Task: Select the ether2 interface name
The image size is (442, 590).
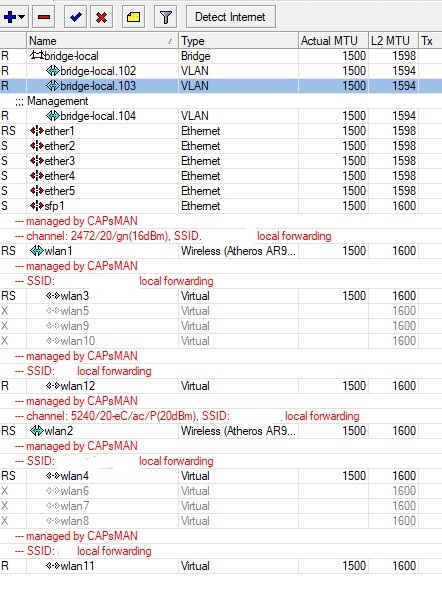Action: click(x=59, y=146)
